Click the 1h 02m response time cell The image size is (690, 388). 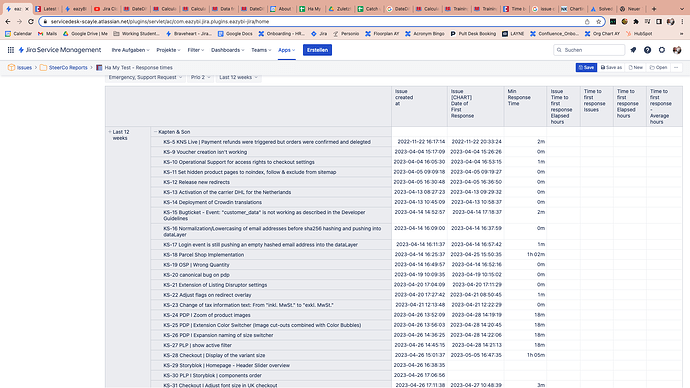coord(525,255)
